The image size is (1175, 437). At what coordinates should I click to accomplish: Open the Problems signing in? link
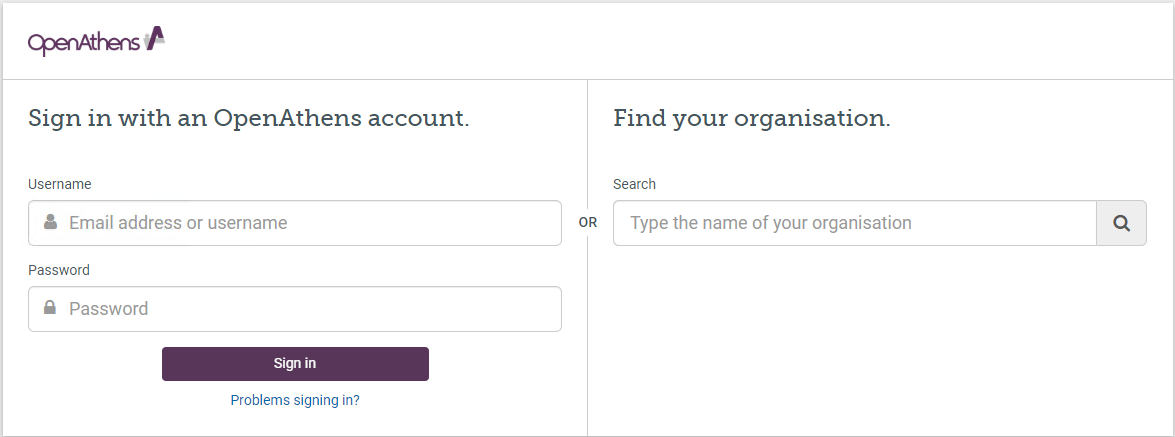pos(295,400)
